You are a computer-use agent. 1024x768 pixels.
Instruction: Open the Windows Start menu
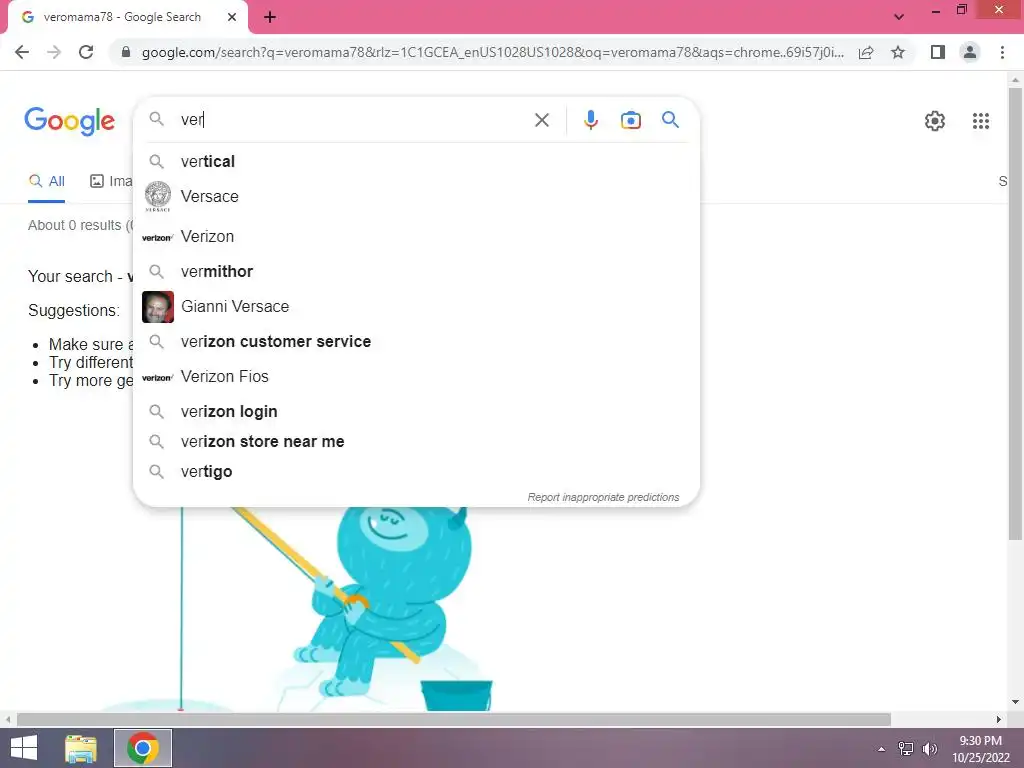(x=24, y=748)
